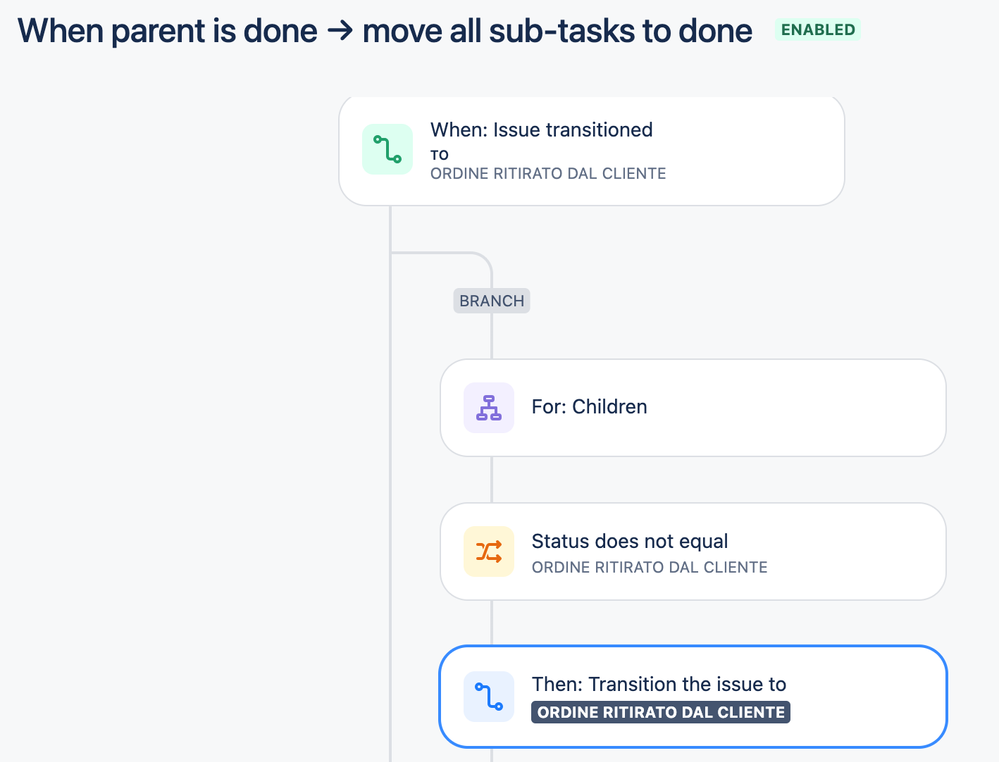This screenshot has height=762, width=999.
Task: Click the orange shuffle condition icon
Action: pyautogui.click(x=489, y=551)
